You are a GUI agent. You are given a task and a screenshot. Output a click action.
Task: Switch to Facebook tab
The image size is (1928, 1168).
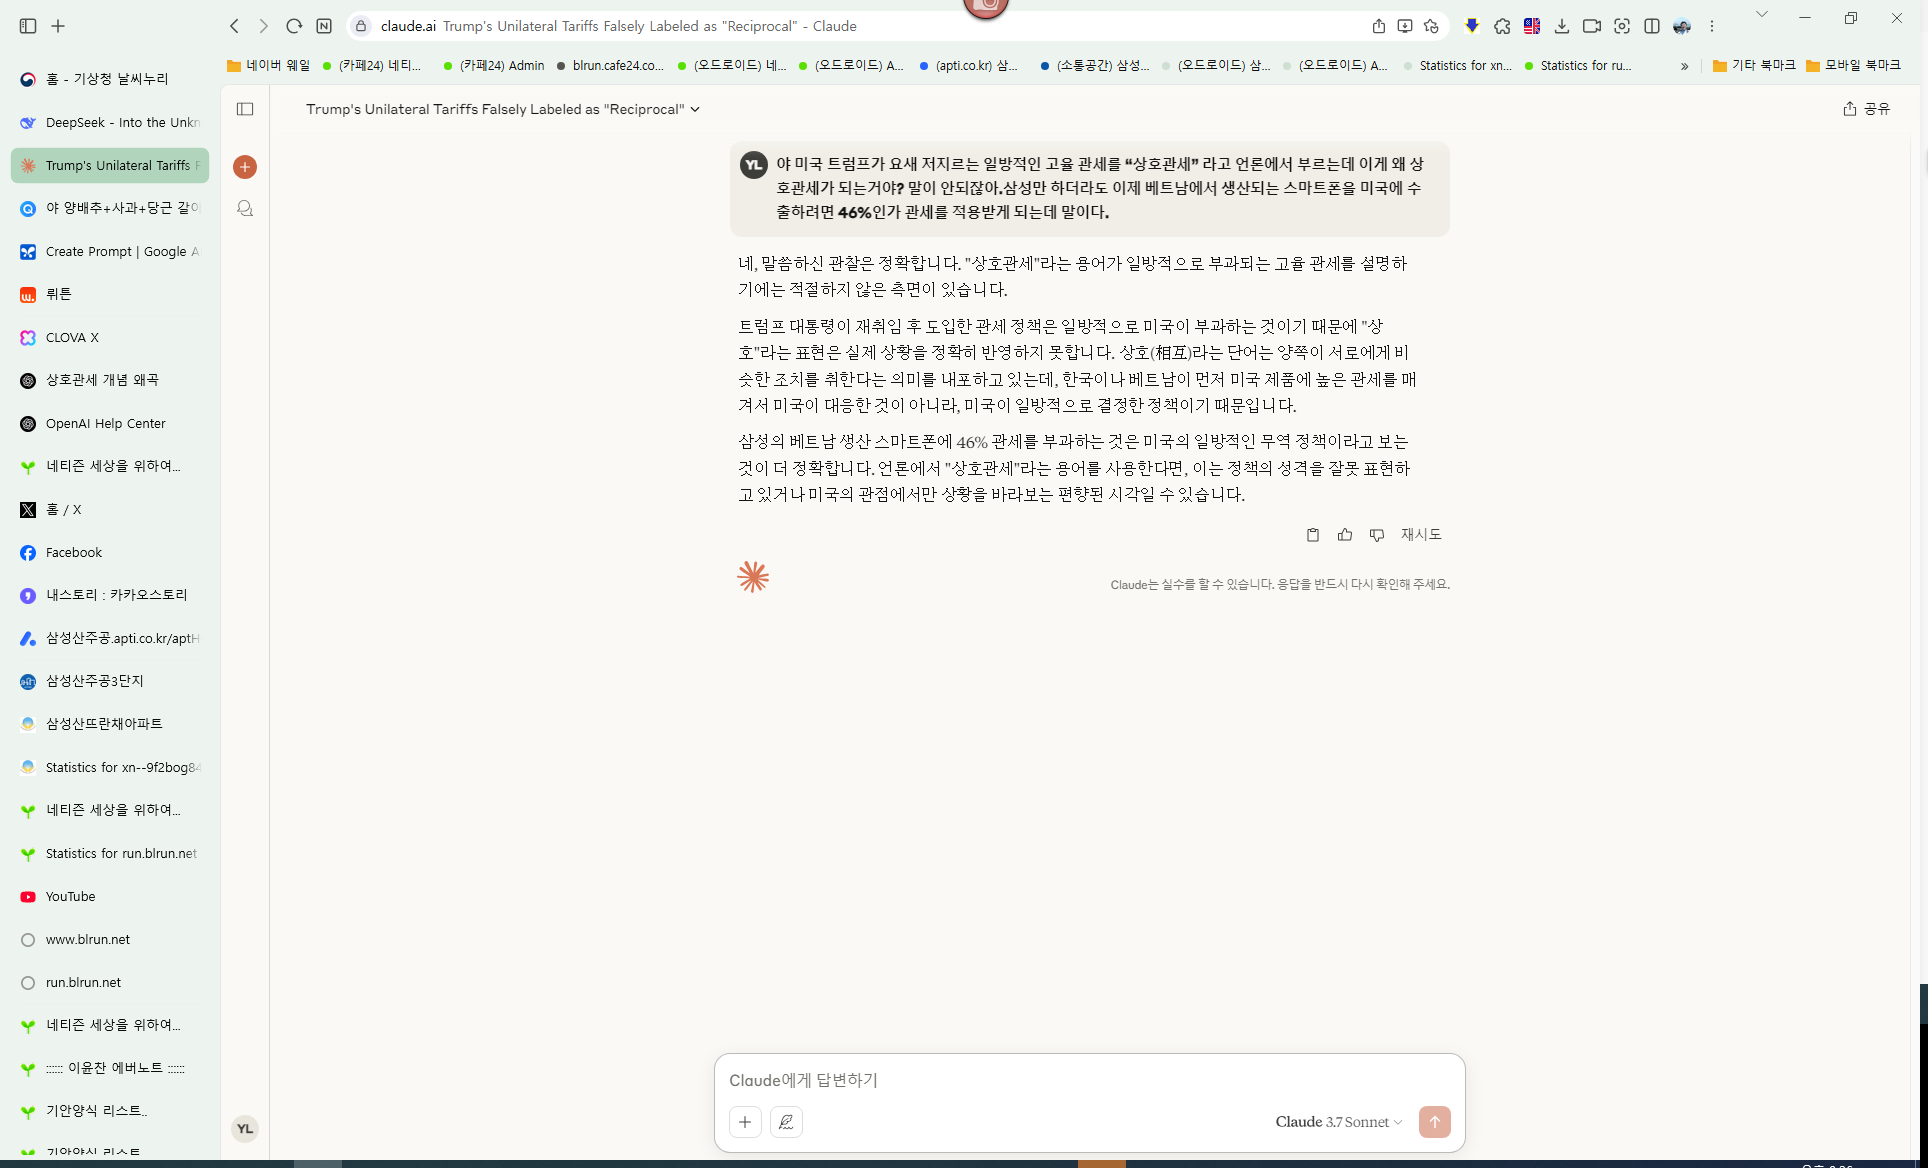[110, 552]
